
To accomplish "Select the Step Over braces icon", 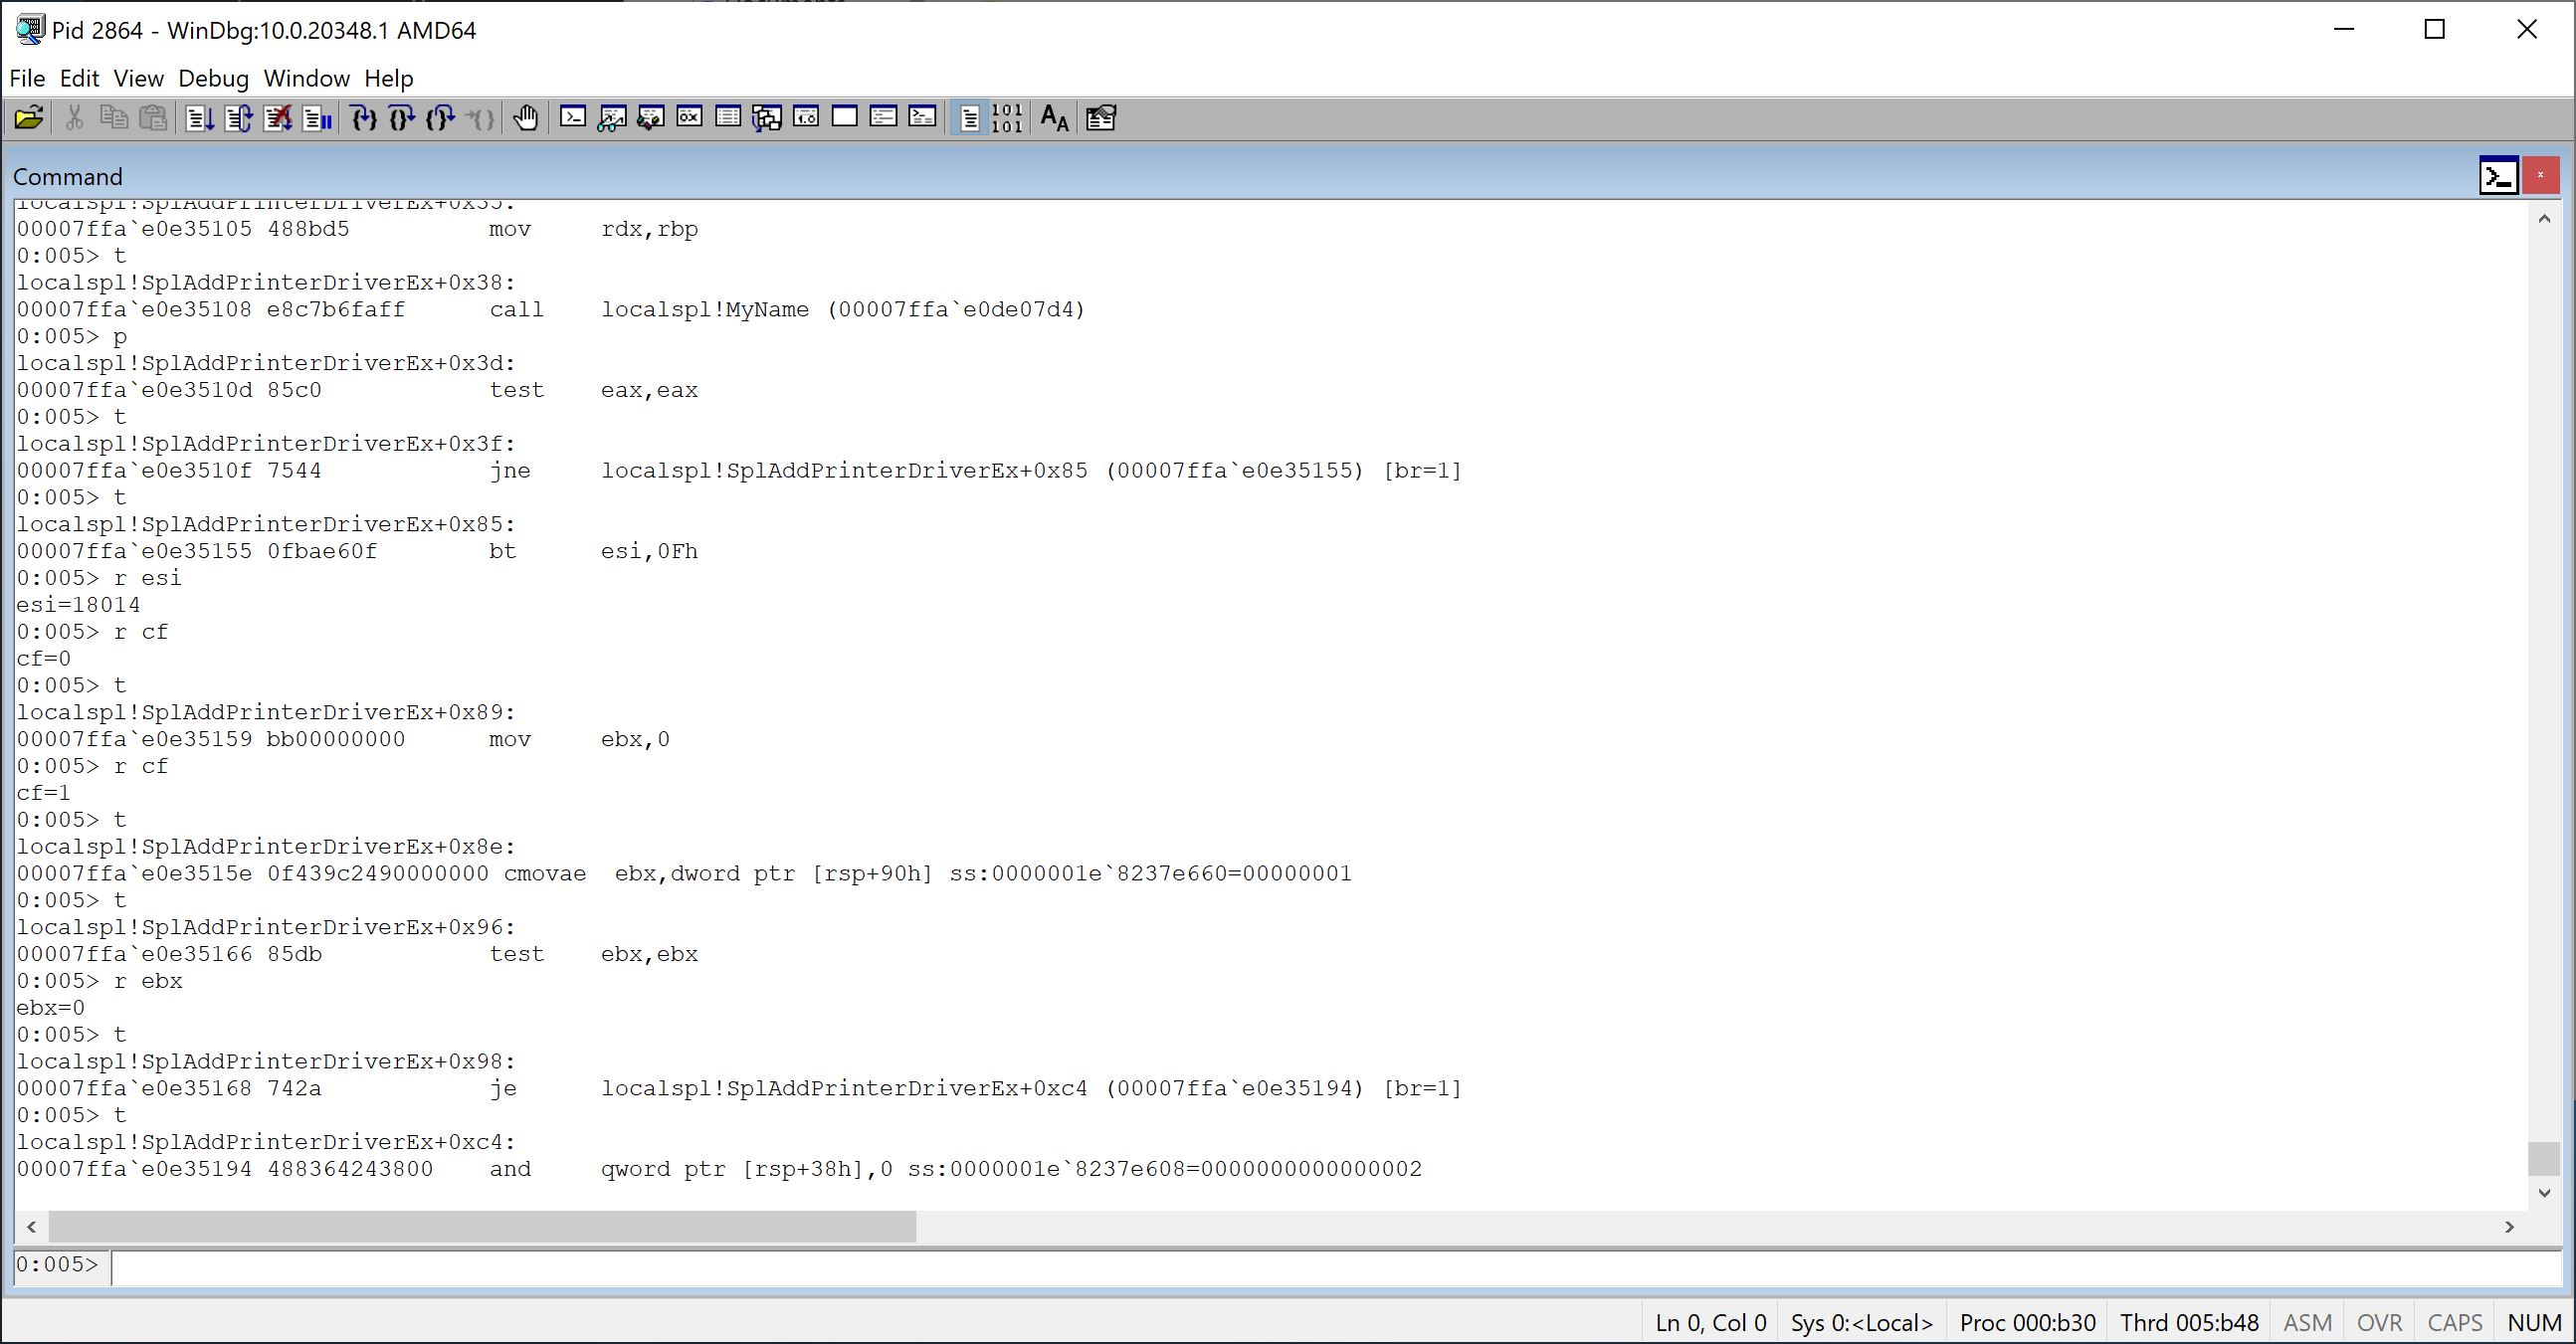I will 402,117.
